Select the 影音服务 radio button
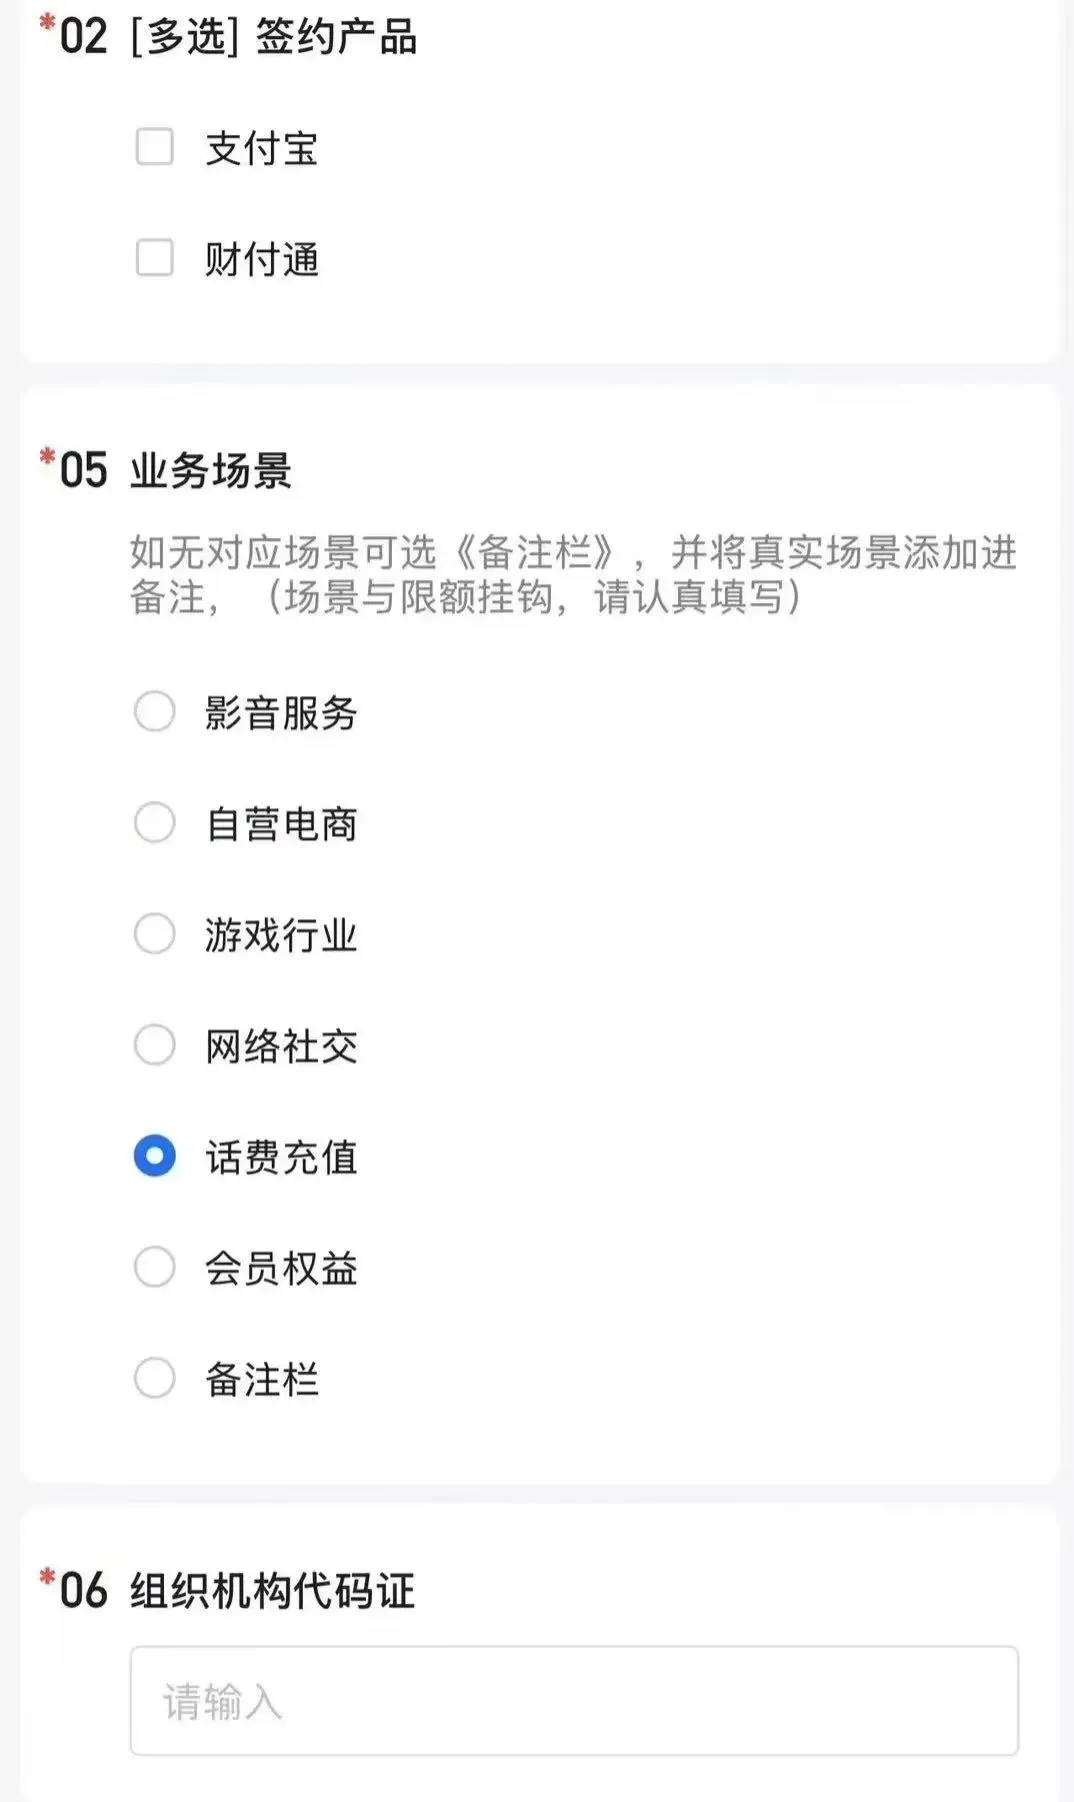The height and width of the screenshot is (1802, 1074). click(155, 712)
